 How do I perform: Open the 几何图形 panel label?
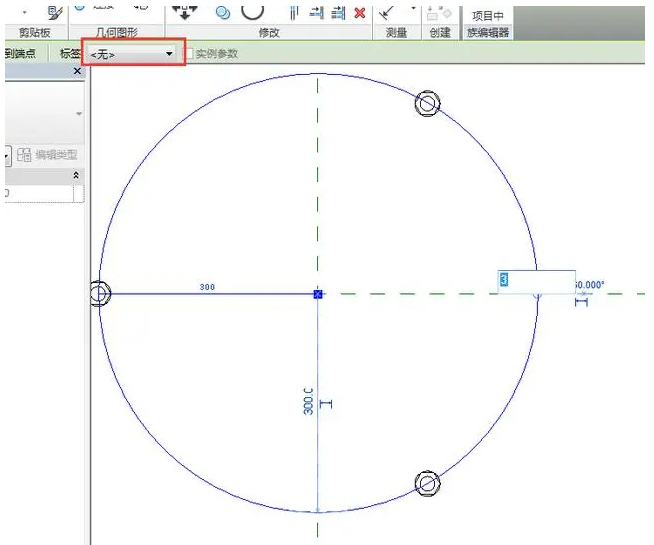119,33
